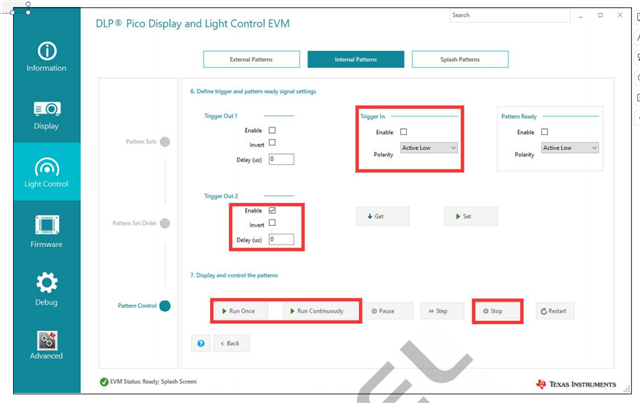Click the blue help question mark icon
The width and height of the screenshot is (640, 403).
pyautogui.click(x=201, y=343)
